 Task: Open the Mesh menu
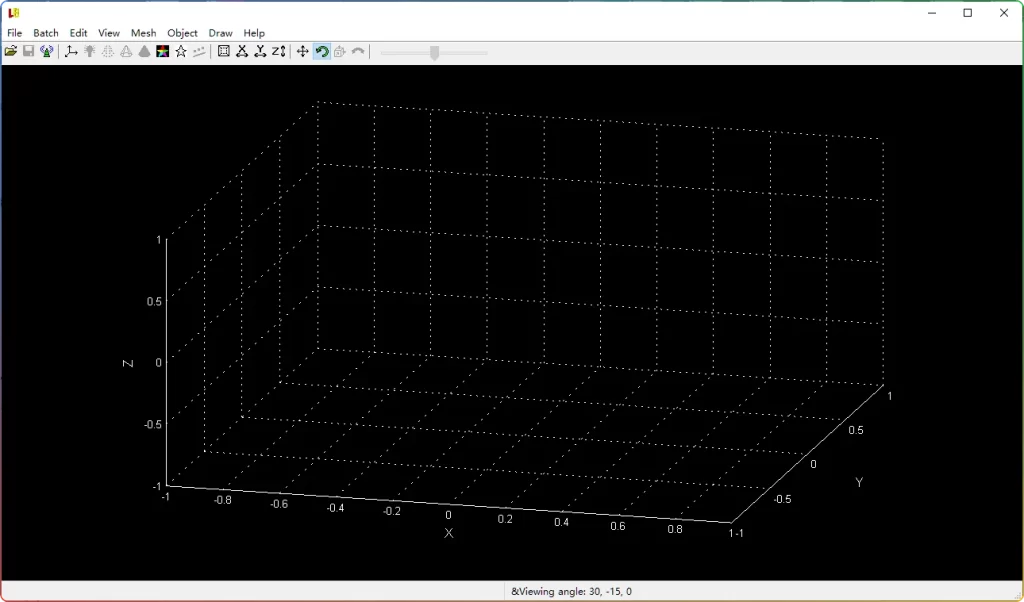[x=143, y=32]
